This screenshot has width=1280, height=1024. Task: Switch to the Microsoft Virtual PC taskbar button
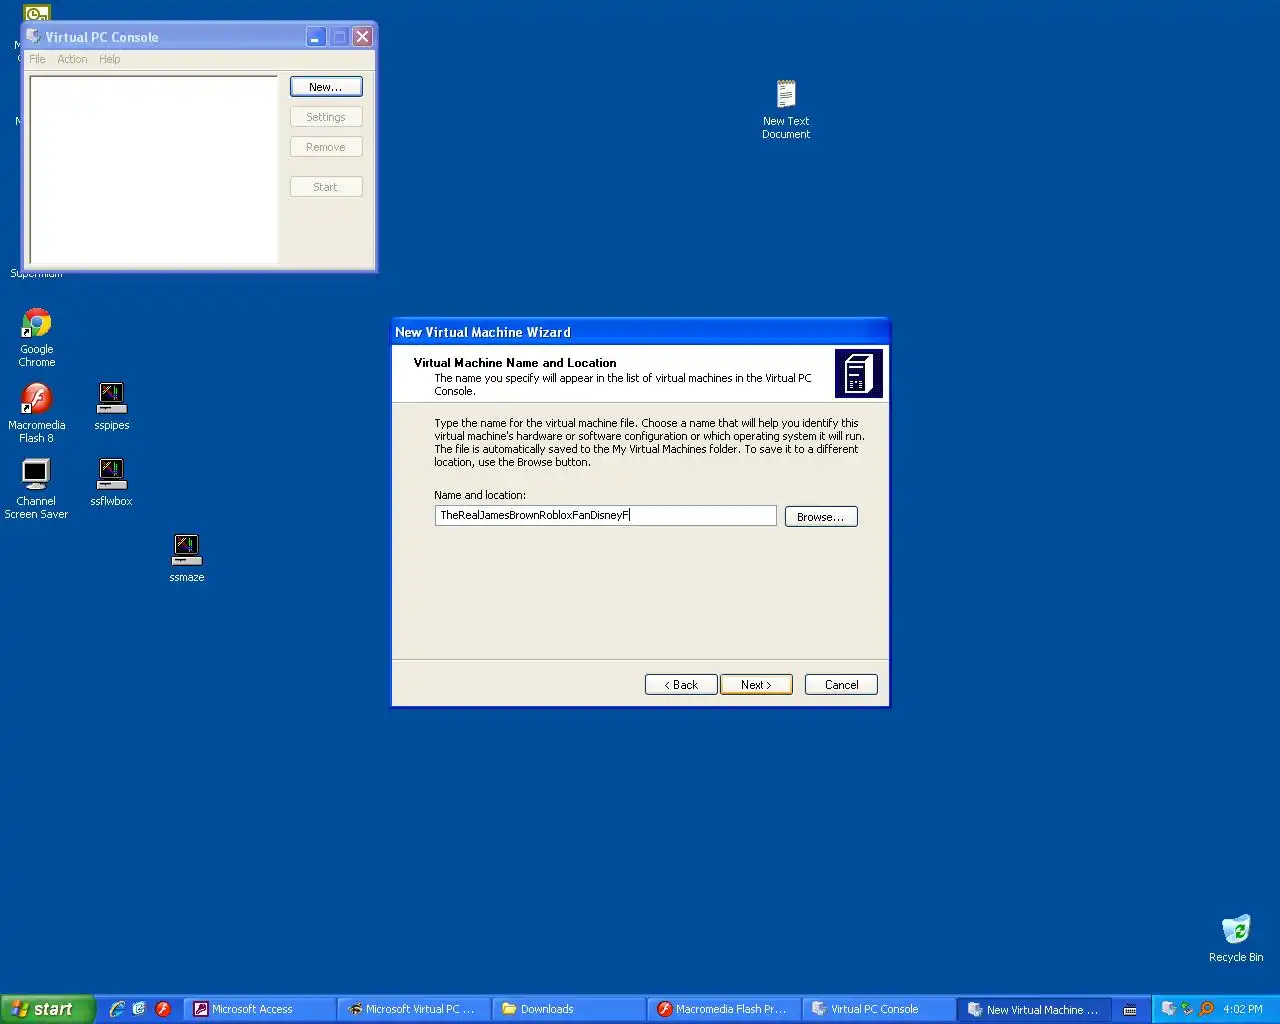[x=415, y=1009]
